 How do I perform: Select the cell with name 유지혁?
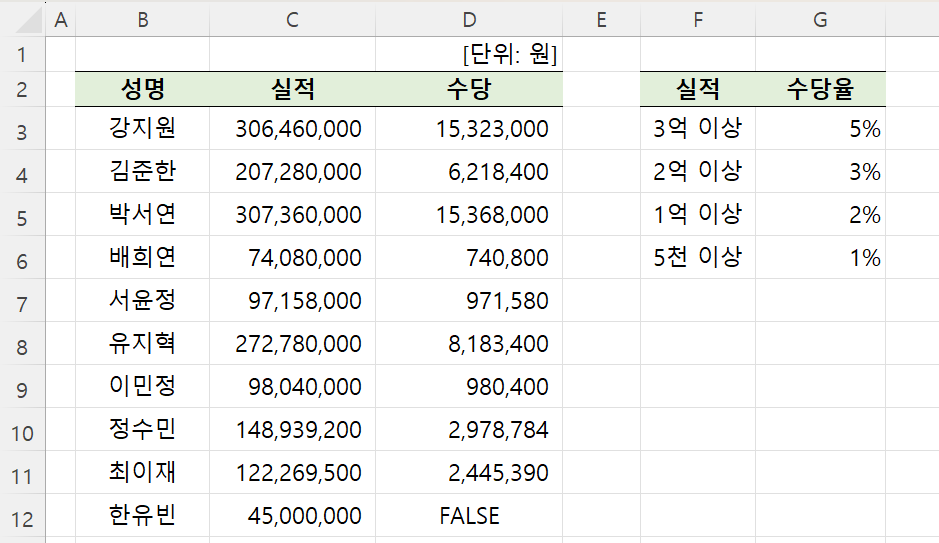point(143,344)
